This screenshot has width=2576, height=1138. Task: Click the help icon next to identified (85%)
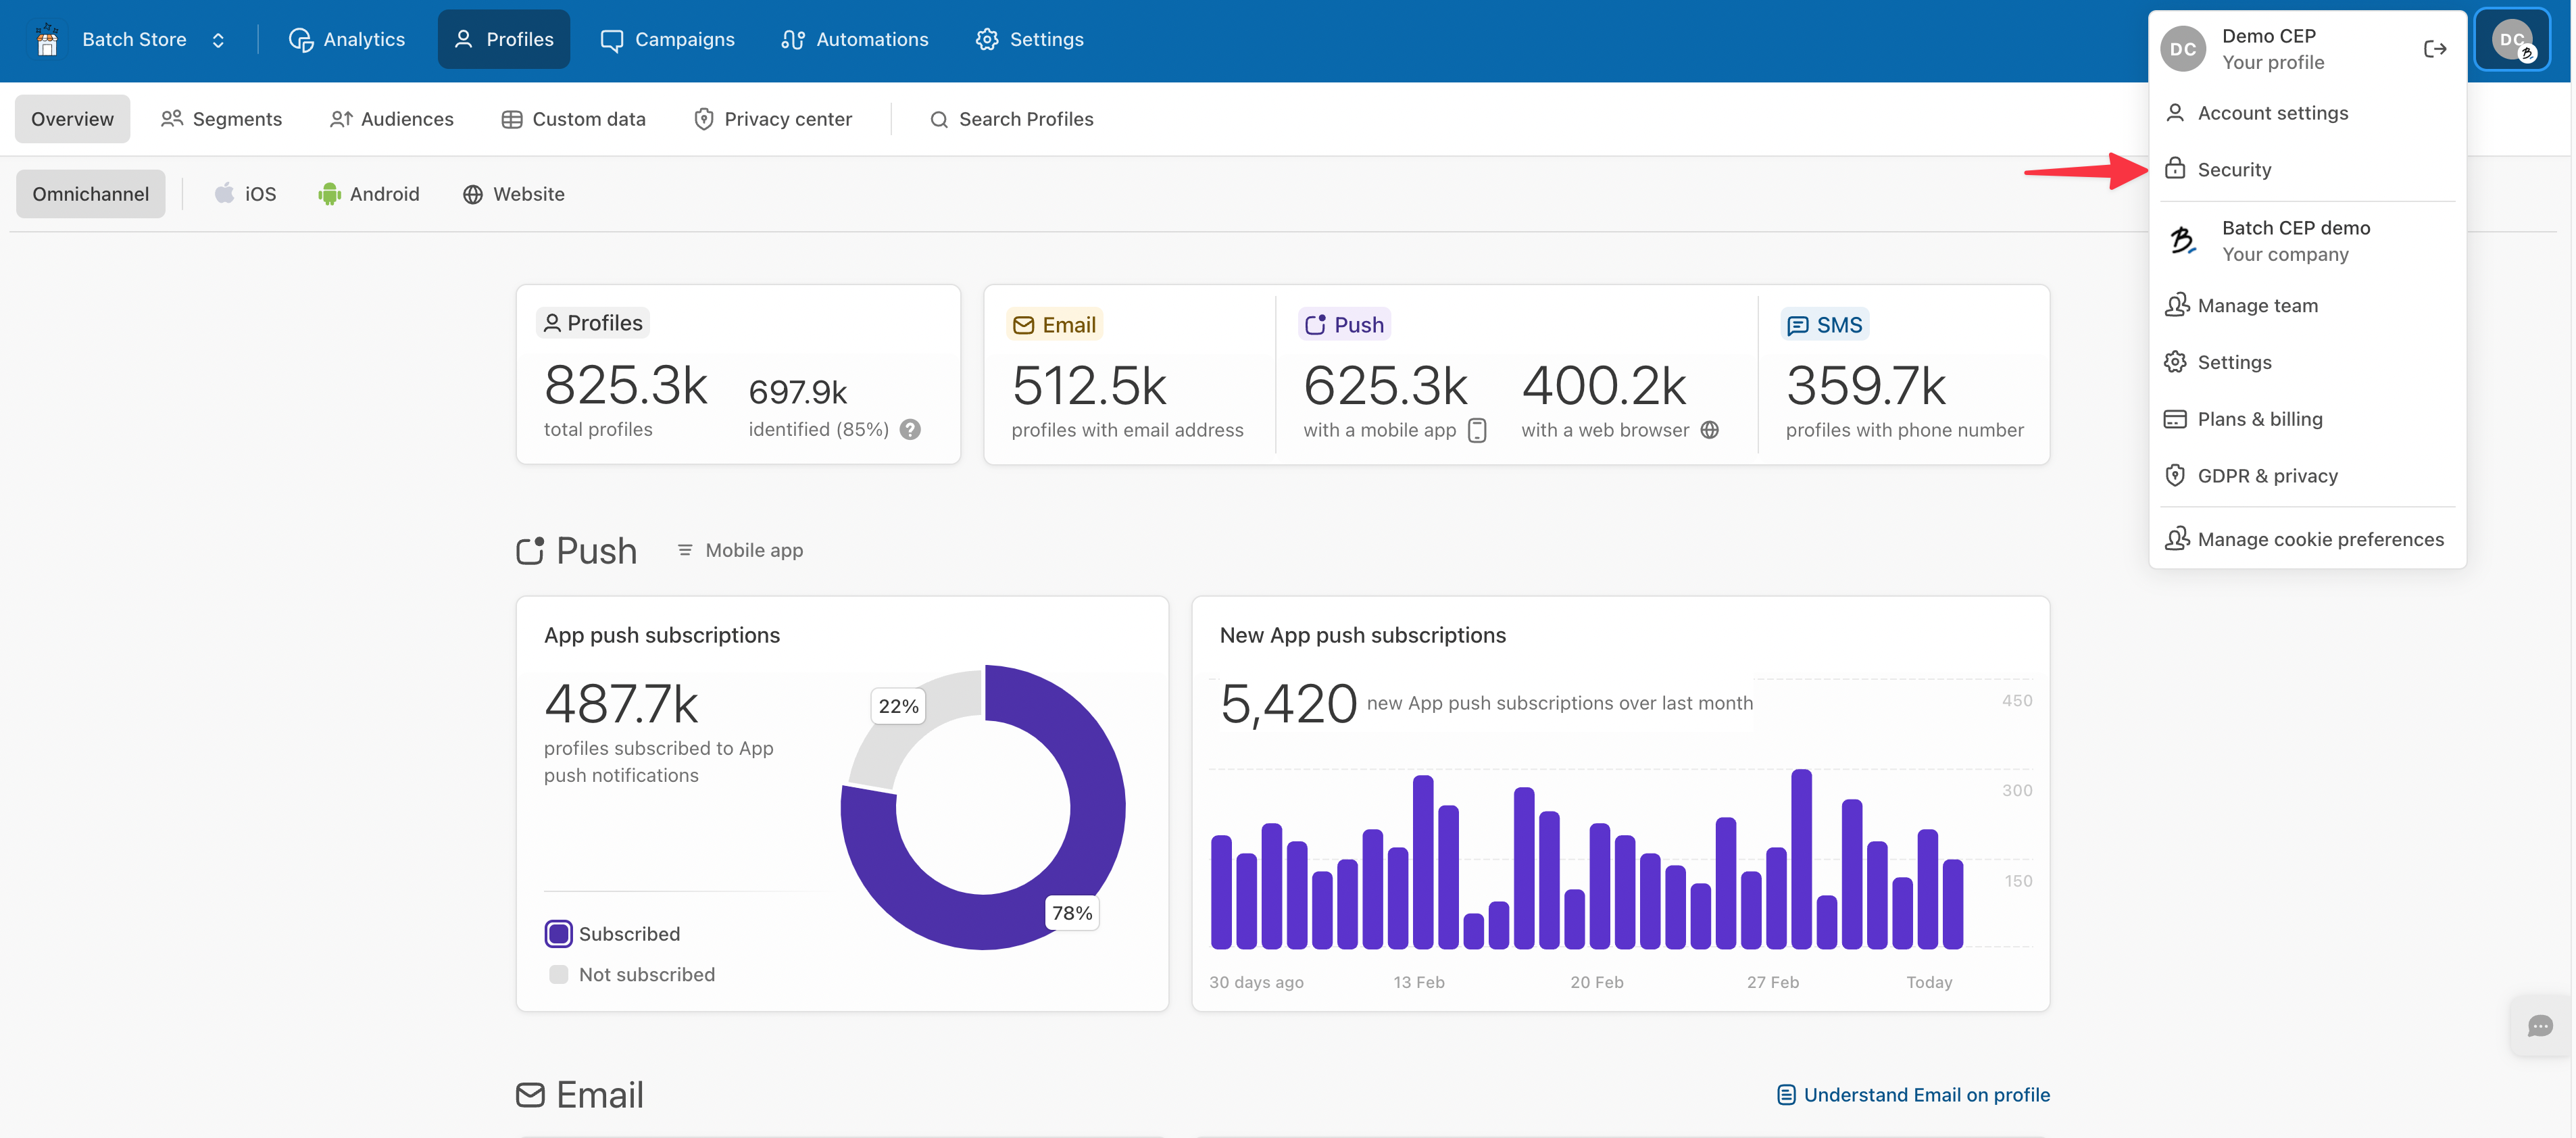coord(909,429)
